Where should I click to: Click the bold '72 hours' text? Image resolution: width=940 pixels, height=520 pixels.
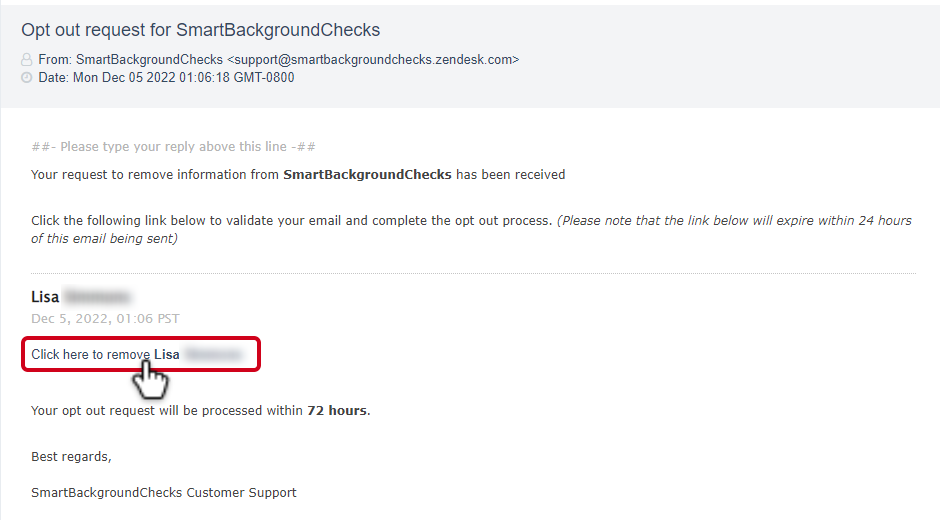coord(339,410)
